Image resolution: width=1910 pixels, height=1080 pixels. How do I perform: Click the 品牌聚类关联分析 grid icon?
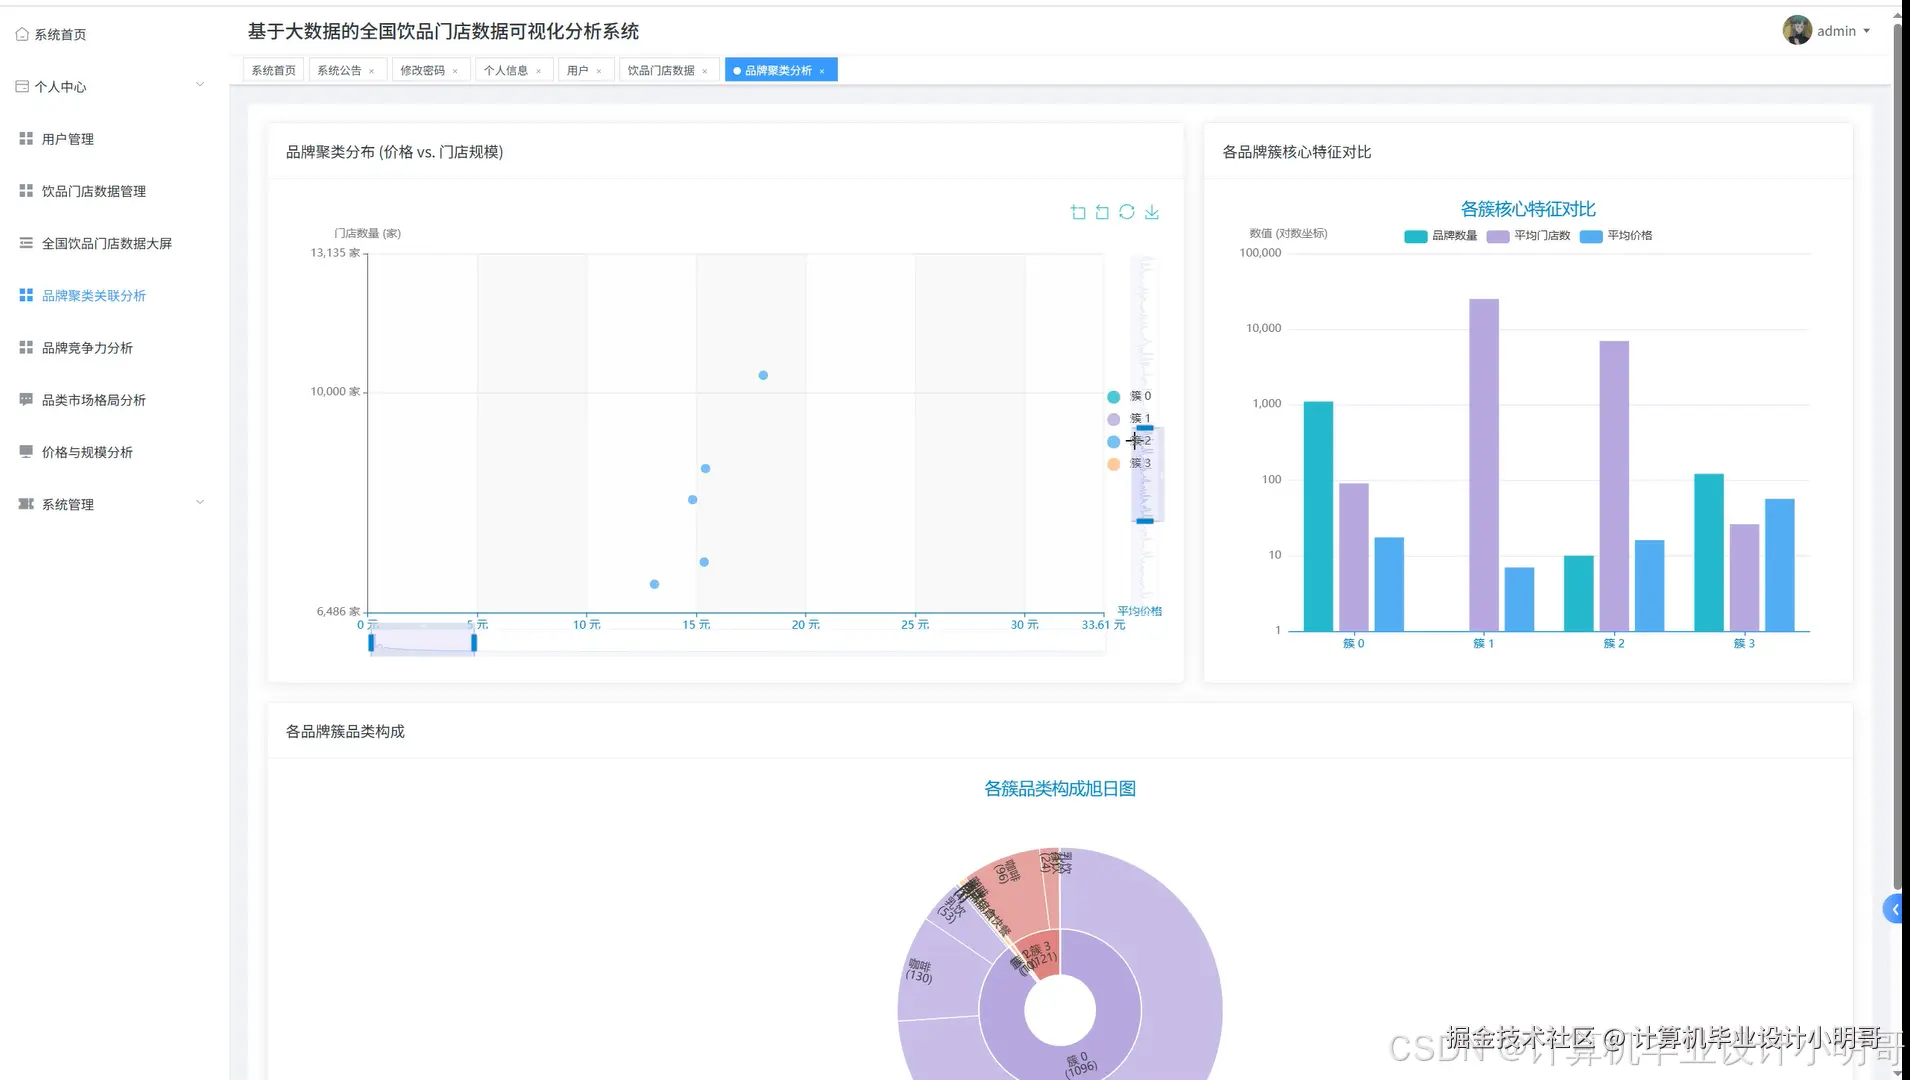pyautogui.click(x=26, y=295)
